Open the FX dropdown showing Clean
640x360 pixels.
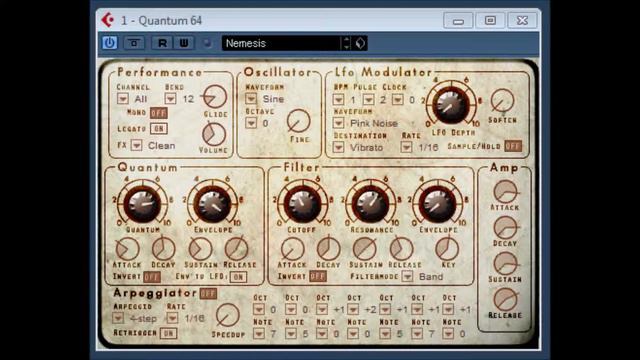pos(136,146)
